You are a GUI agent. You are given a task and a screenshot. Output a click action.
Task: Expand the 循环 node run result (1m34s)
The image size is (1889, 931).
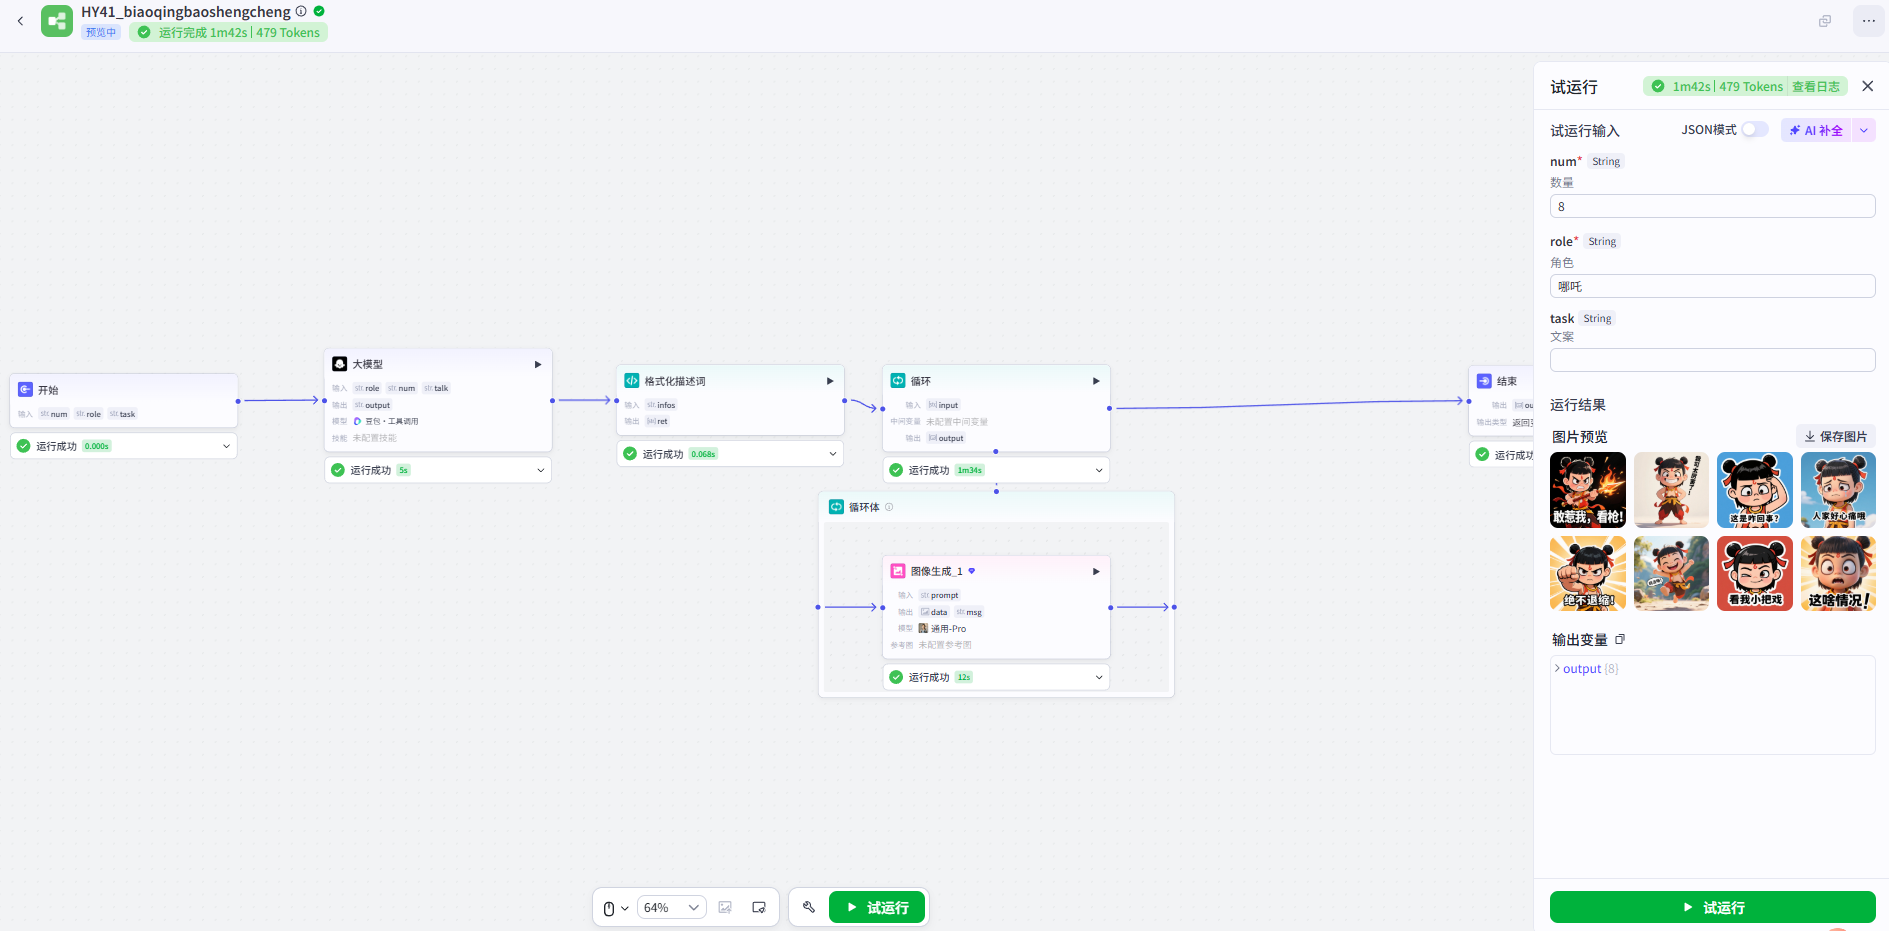pyautogui.click(x=1099, y=470)
